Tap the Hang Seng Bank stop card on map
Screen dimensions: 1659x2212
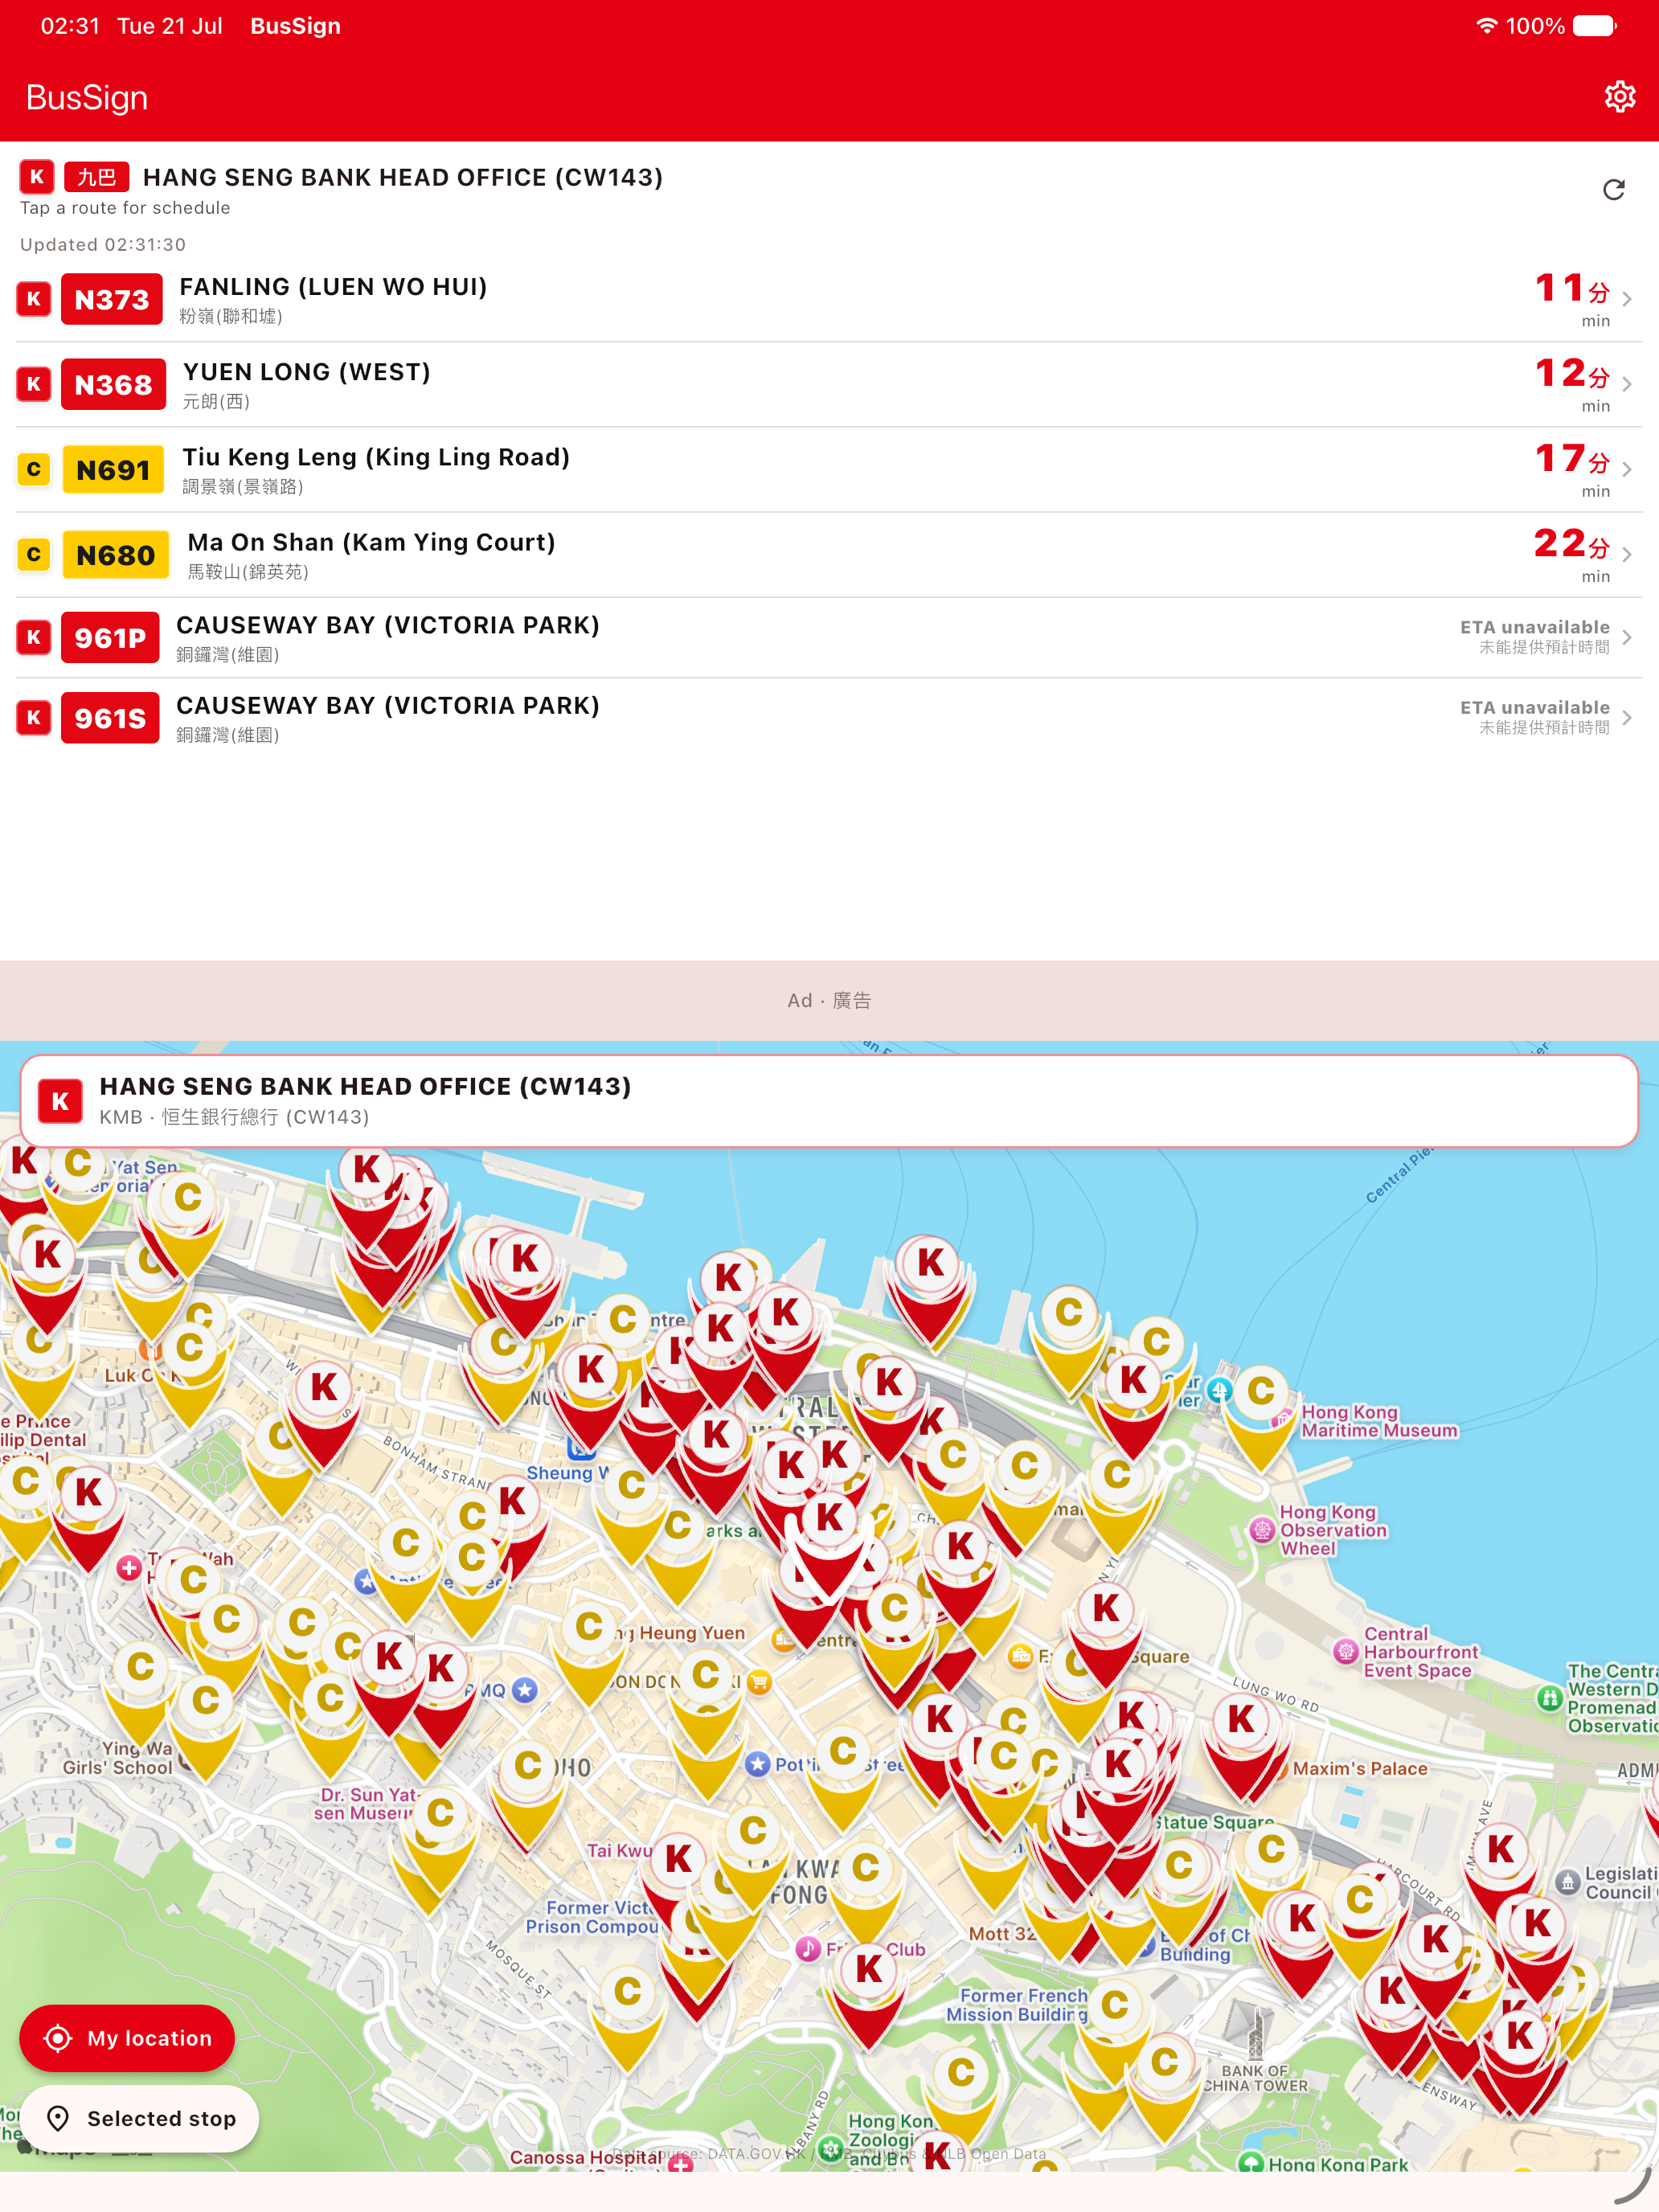[x=829, y=1100]
